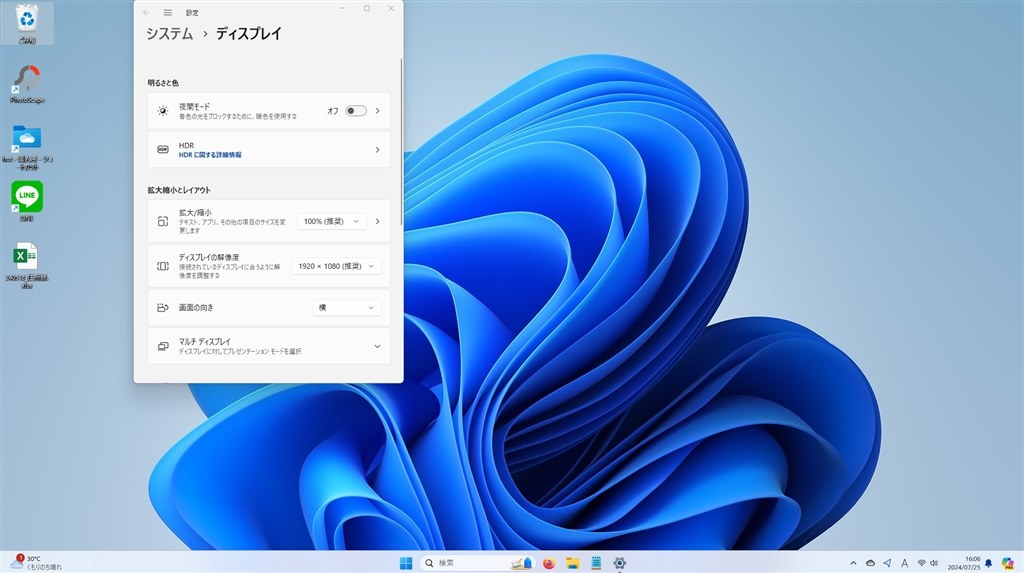Click the taskbar search box

[x=477, y=563]
